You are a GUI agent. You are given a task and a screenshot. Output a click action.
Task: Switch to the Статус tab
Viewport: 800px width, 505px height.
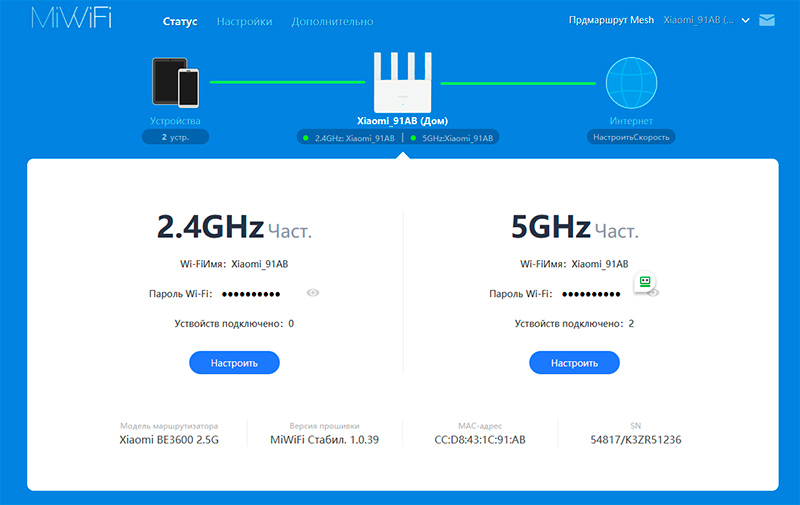point(180,21)
